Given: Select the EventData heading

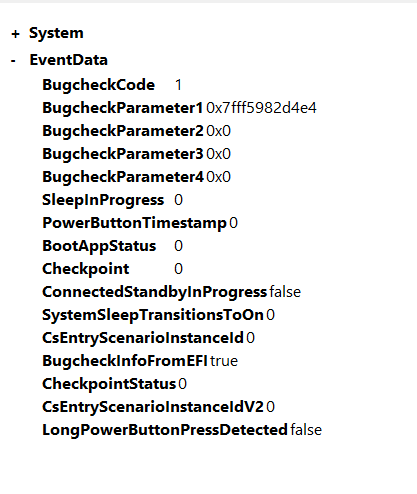Looking at the screenshot, I should point(69,60).
